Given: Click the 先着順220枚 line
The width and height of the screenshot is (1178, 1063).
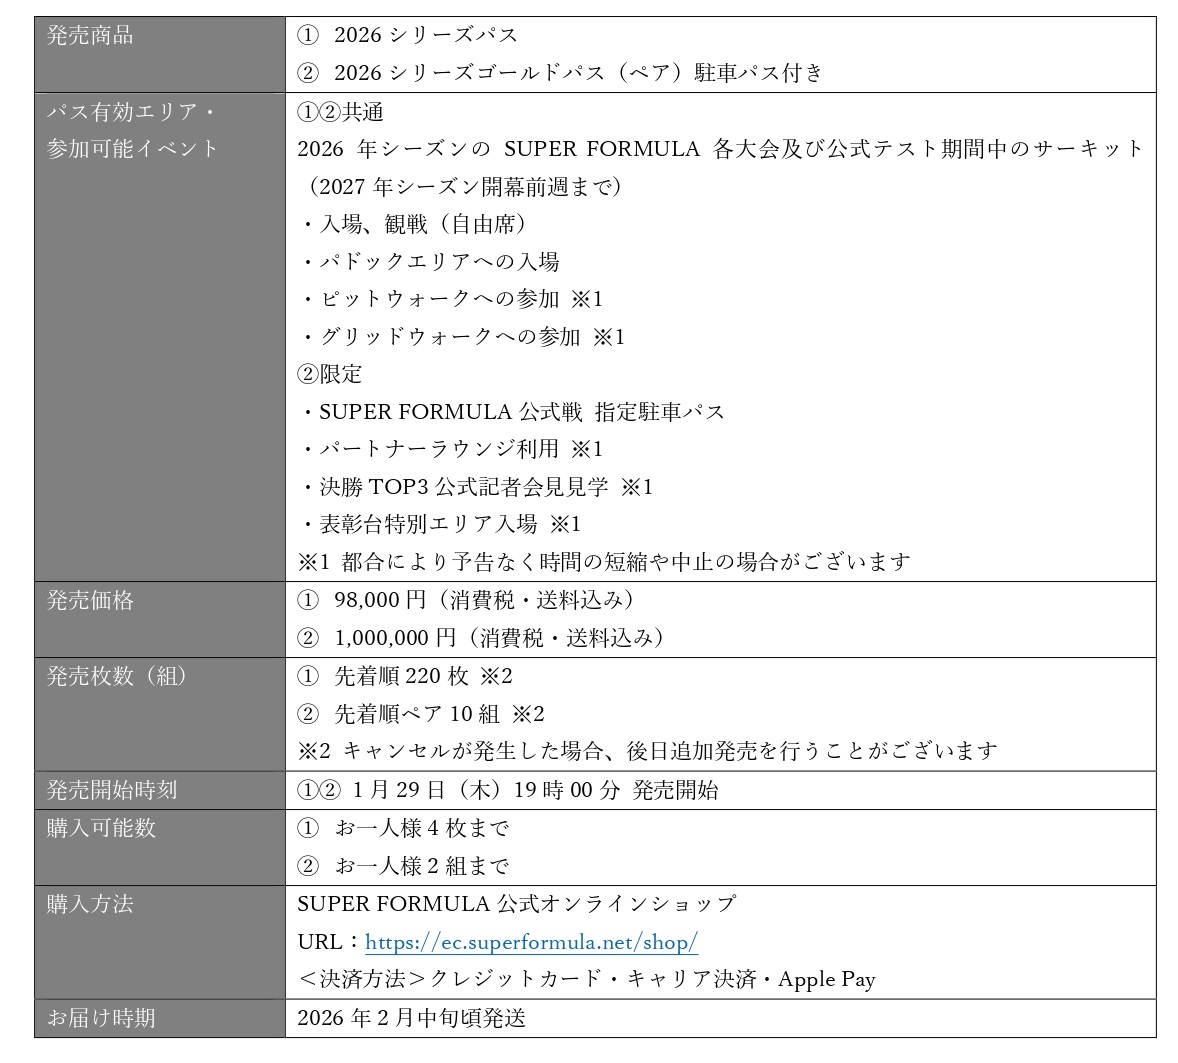Looking at the screenshot, I should [405, 676].
